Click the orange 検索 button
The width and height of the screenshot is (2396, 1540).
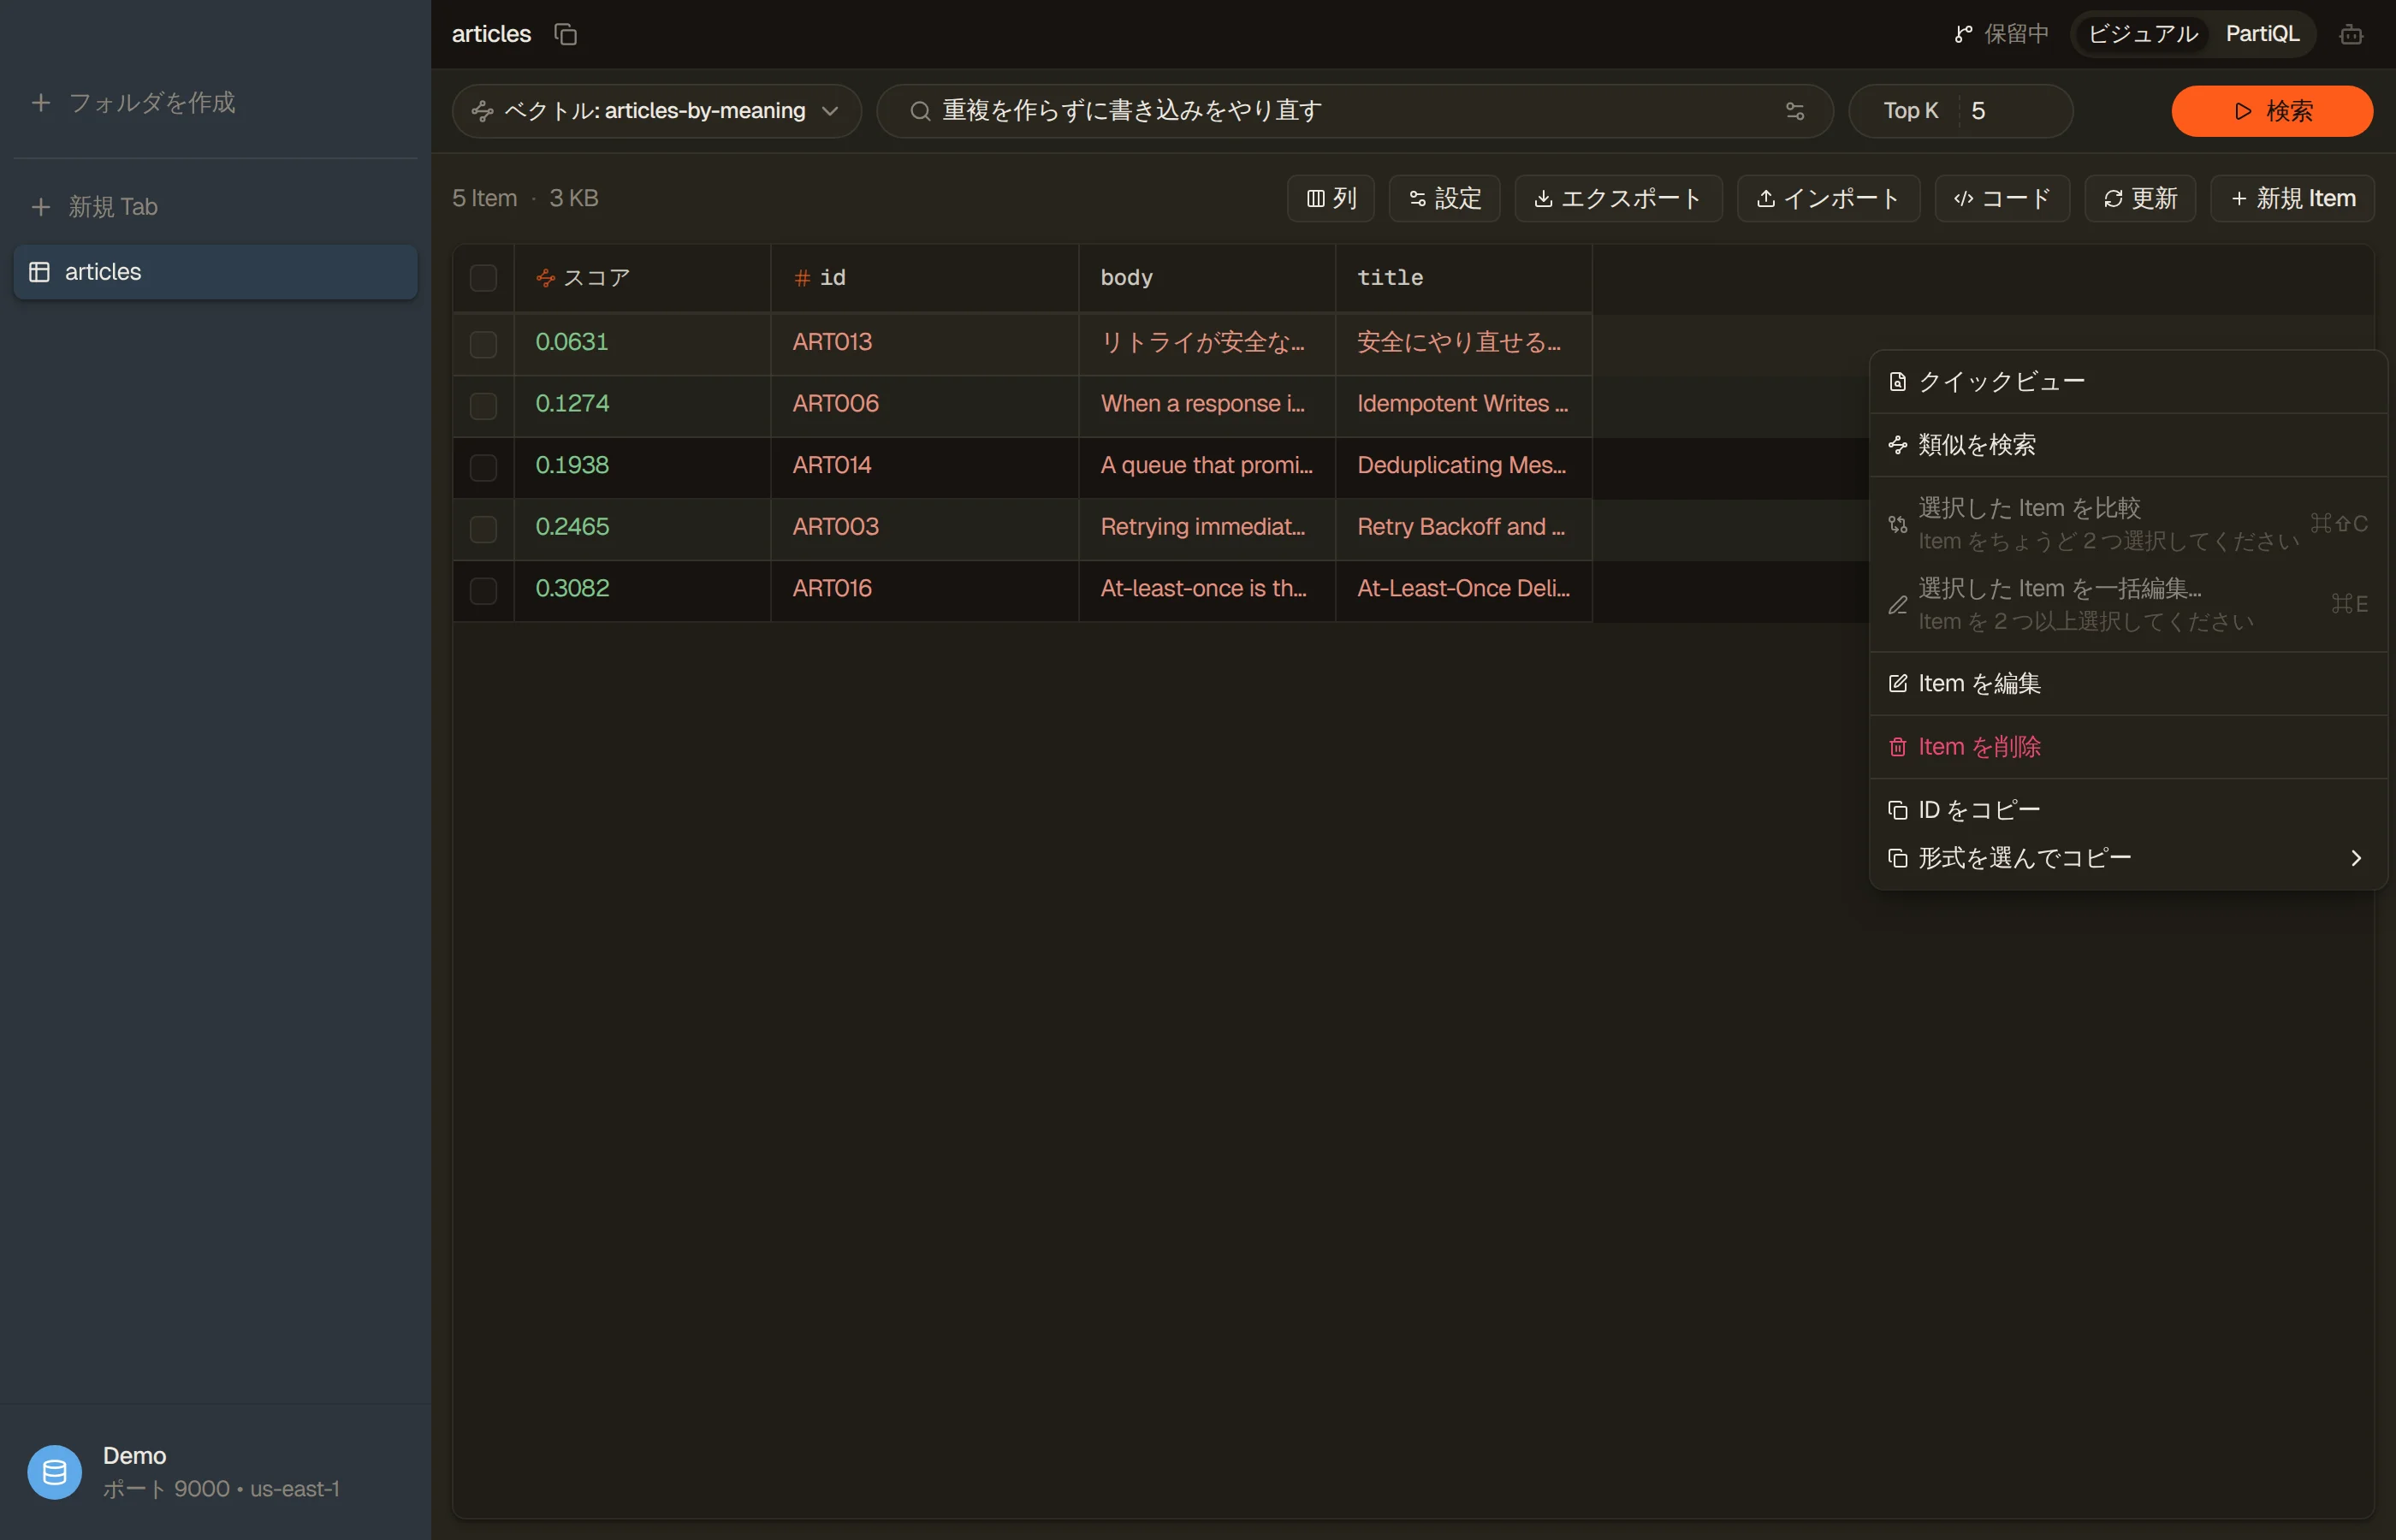(2272, 111)
